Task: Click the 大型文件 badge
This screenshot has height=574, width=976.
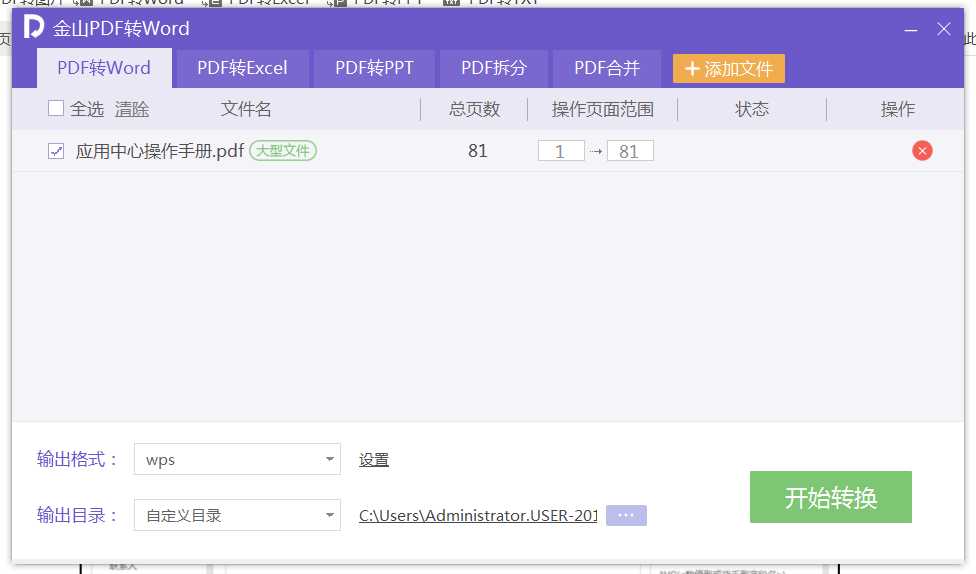Action: click(x=283, y=151)
